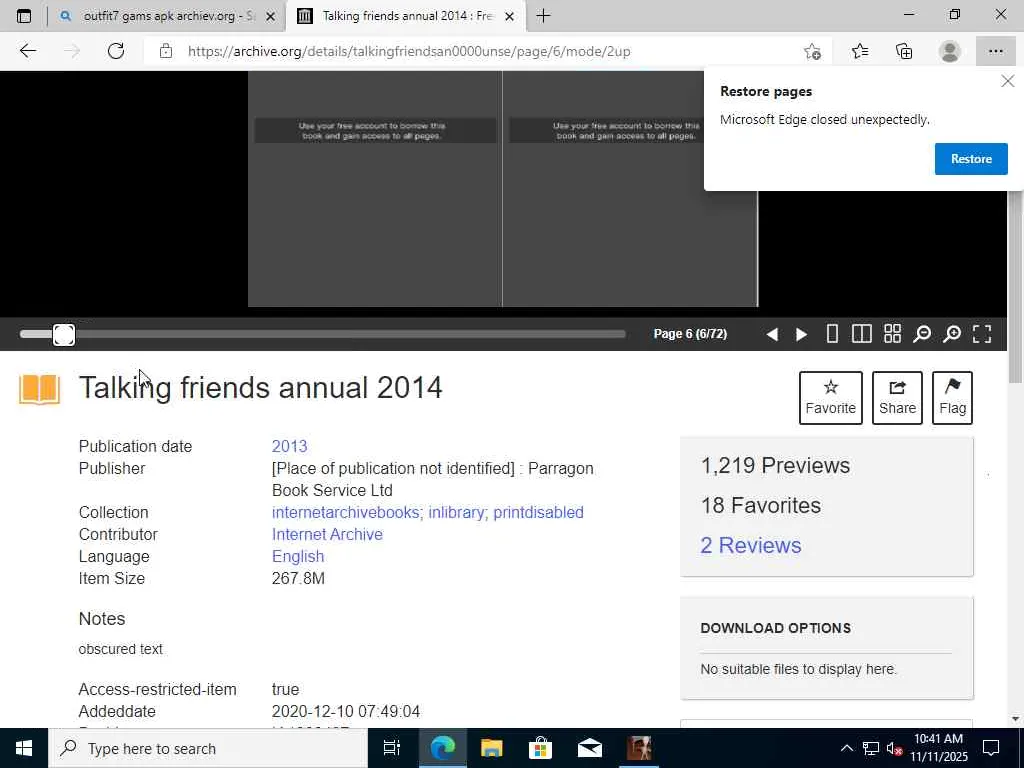Open the internetarchivebooks collection link

click(x=347, y=512)
